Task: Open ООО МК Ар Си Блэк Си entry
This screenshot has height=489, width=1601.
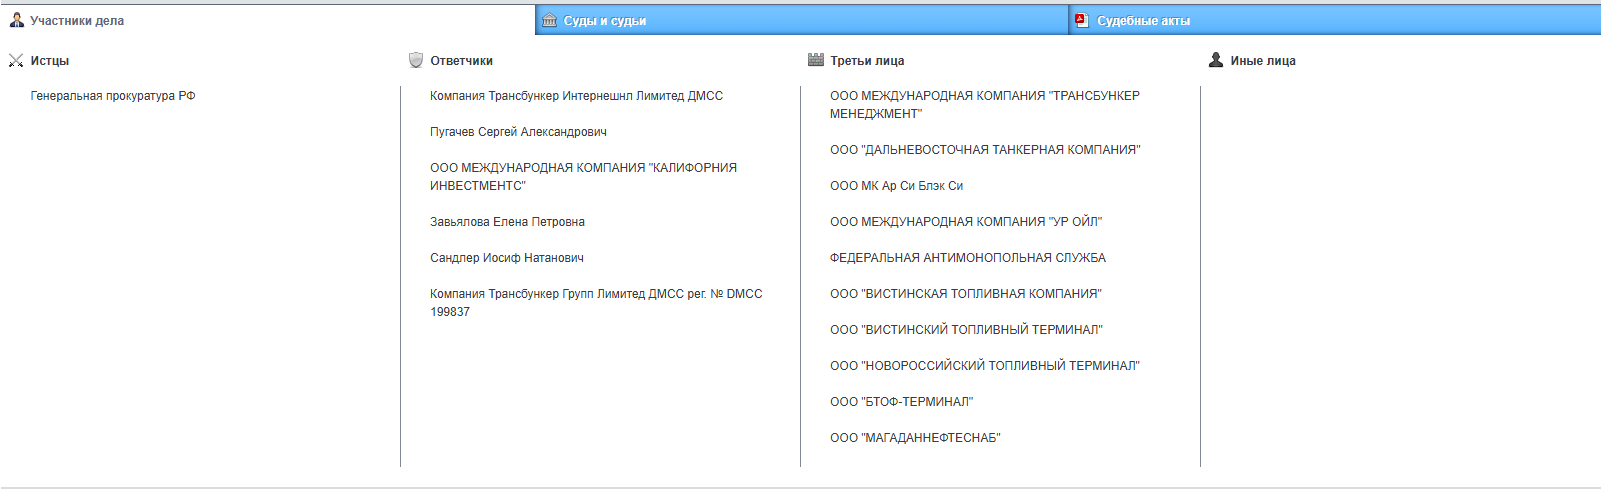Action: click(x=896, y=186)
